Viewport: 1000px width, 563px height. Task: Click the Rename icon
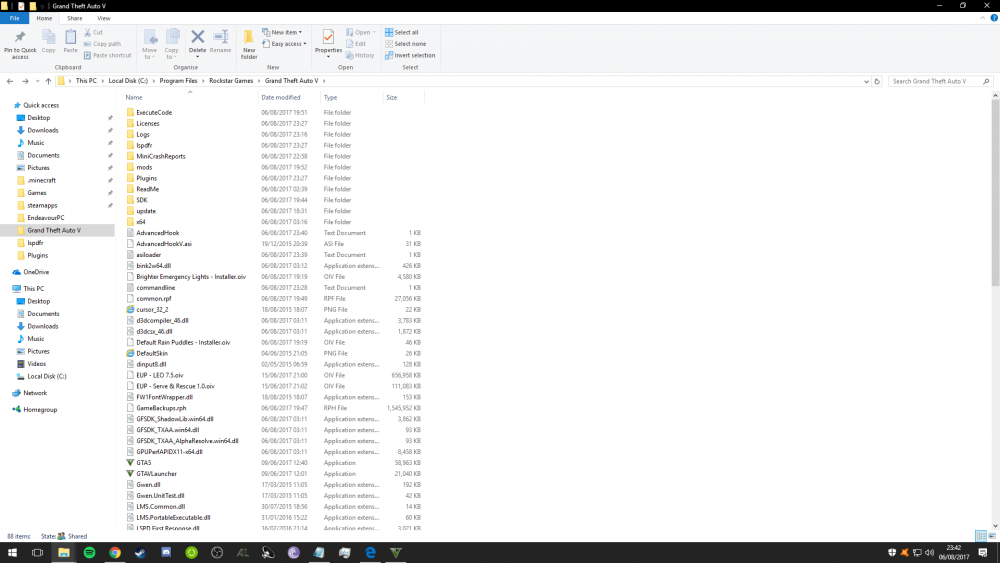pyautogui.click(x=221, y=41)
